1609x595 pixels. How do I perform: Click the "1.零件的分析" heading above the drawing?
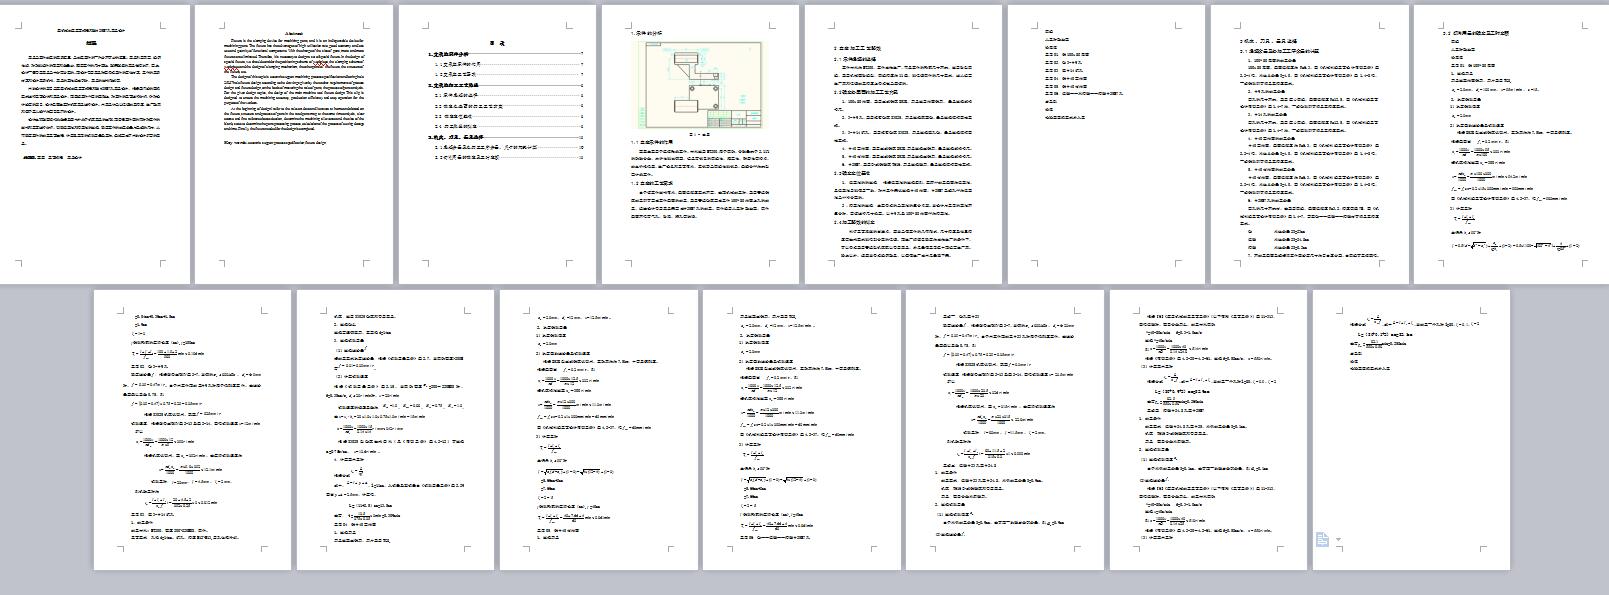[645, 33]
